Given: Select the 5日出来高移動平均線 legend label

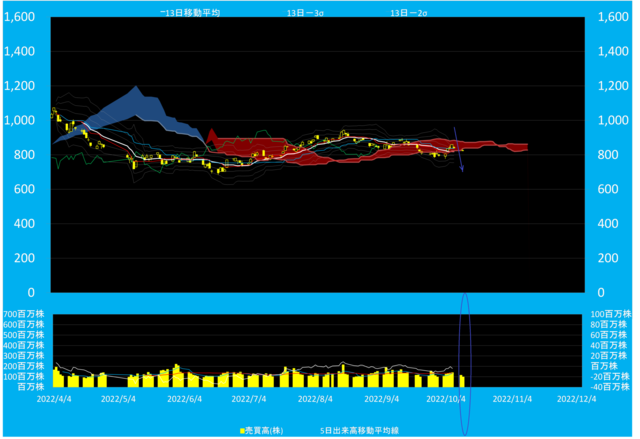Looking at the screenshot, I should point(359,430).
